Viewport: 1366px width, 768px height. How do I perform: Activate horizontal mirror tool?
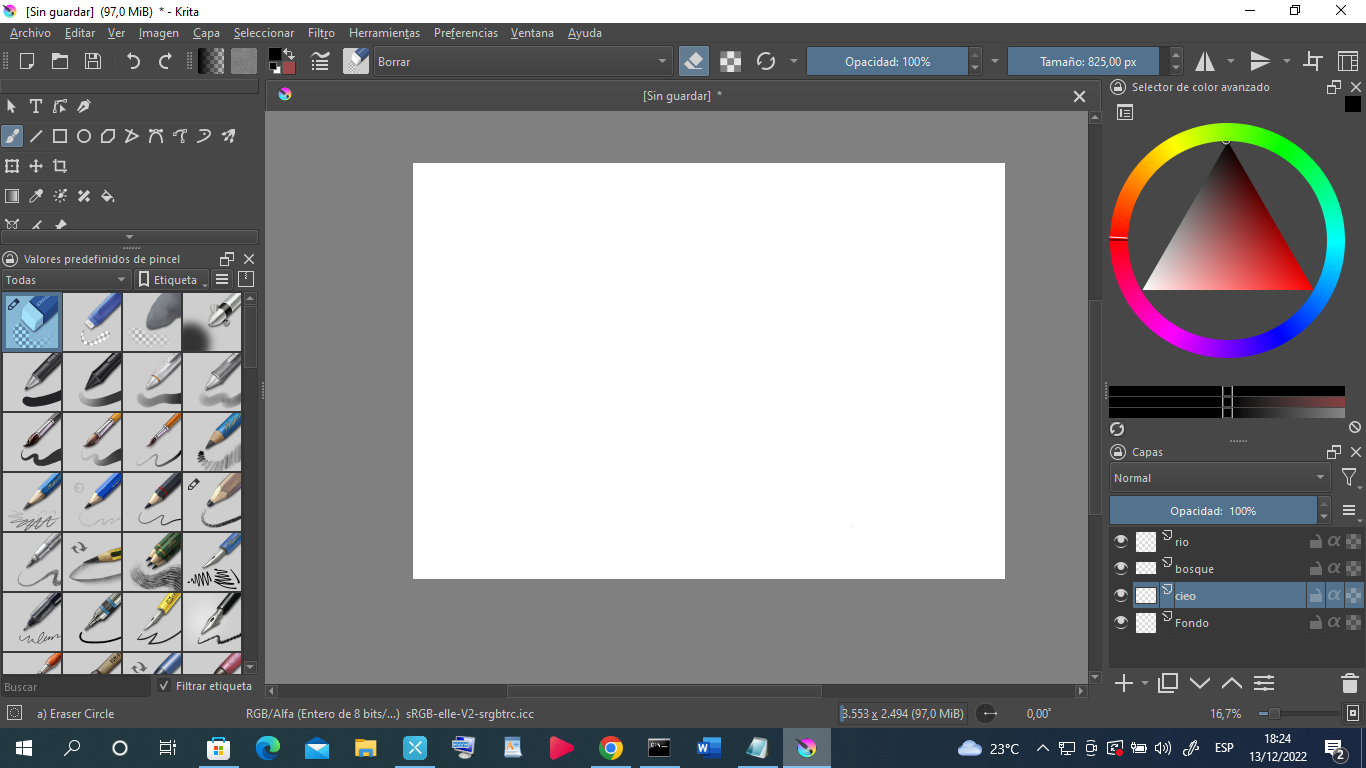click(x=1205, y=61)
